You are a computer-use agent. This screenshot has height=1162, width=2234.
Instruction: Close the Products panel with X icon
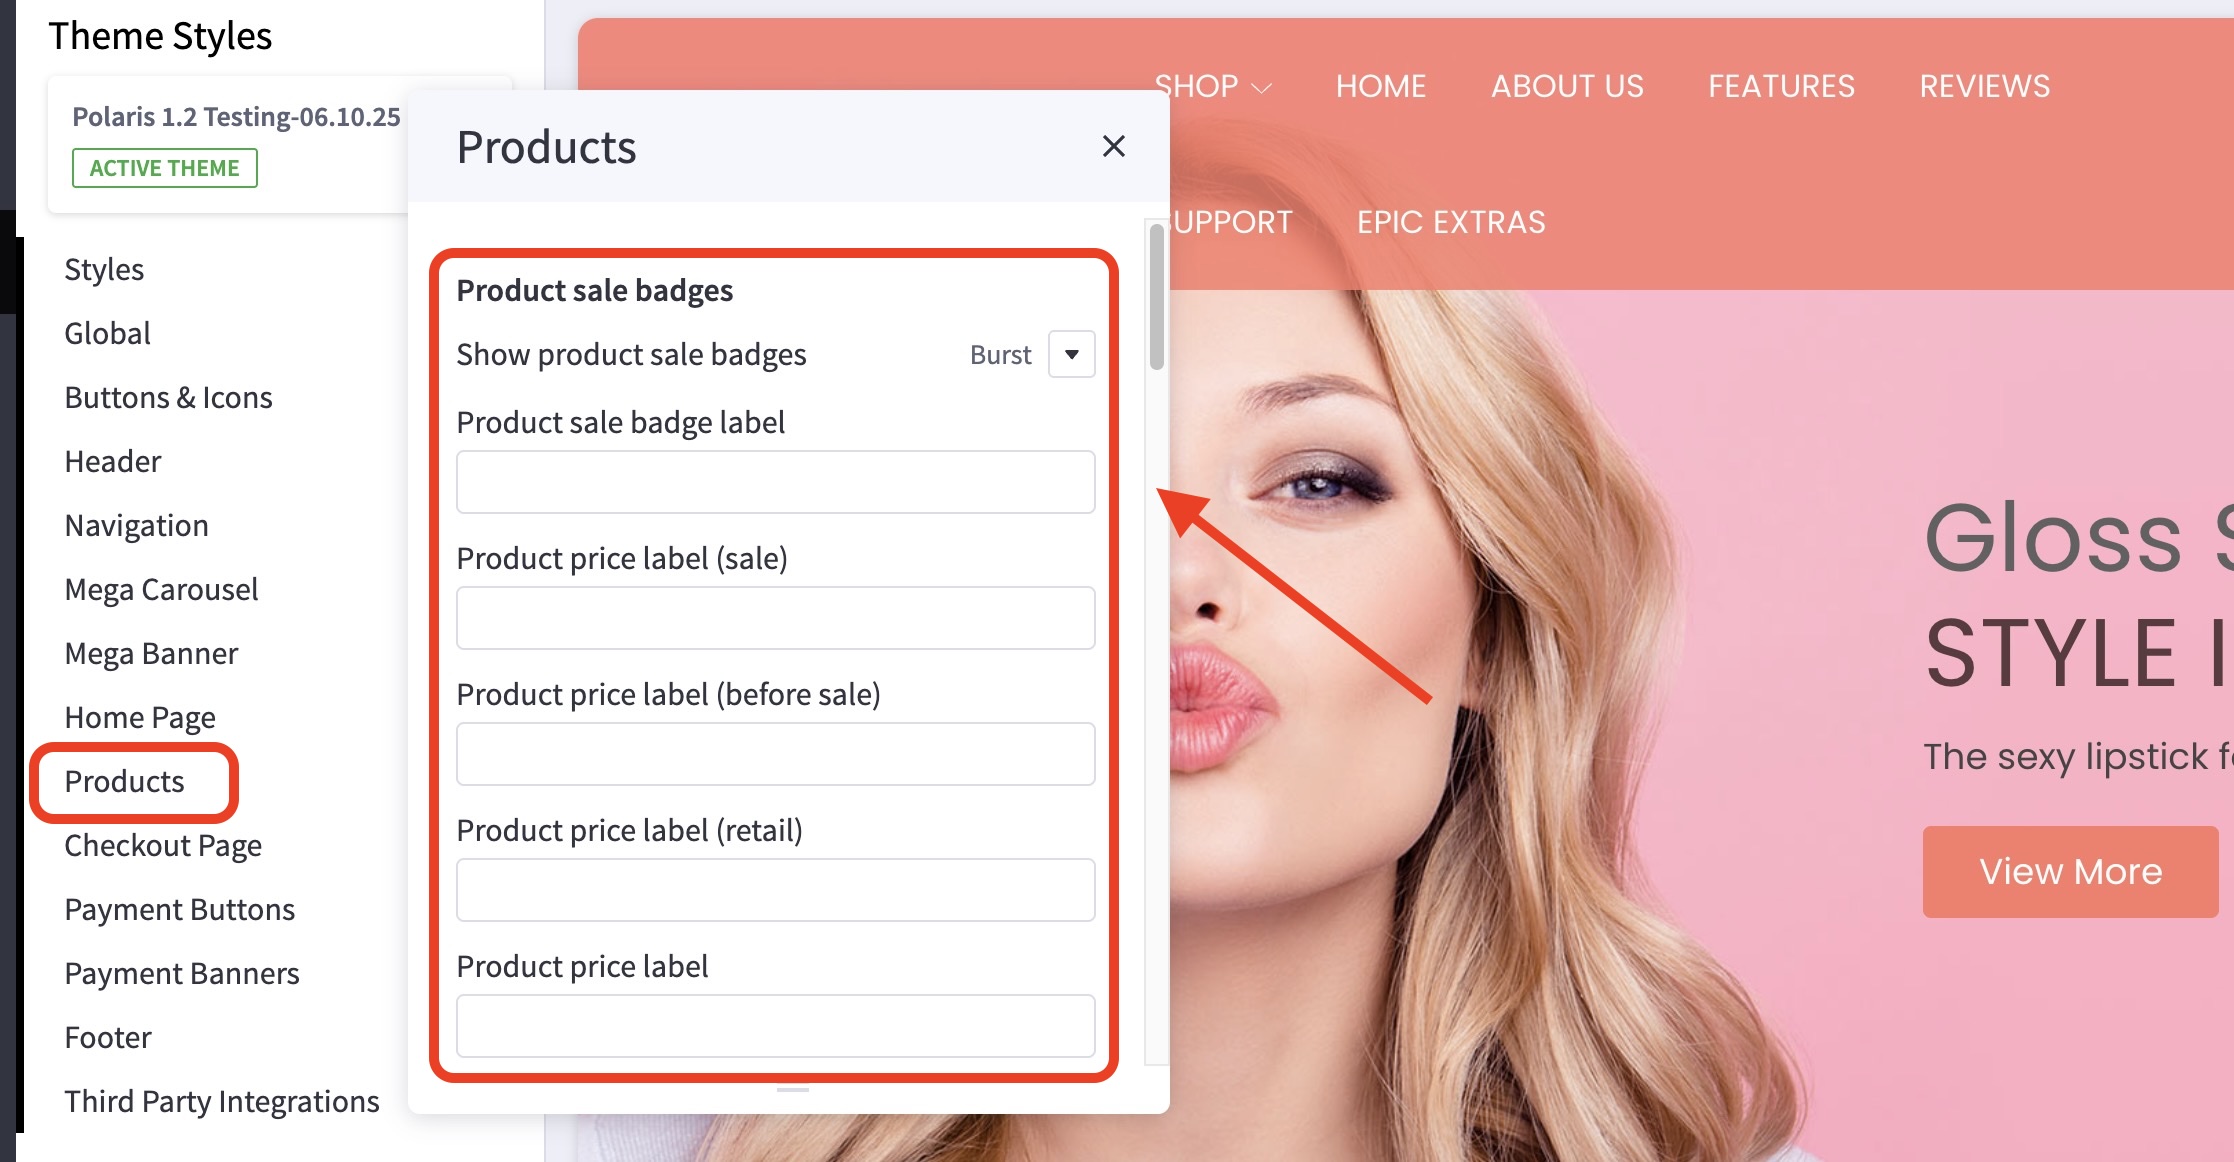1113,147
